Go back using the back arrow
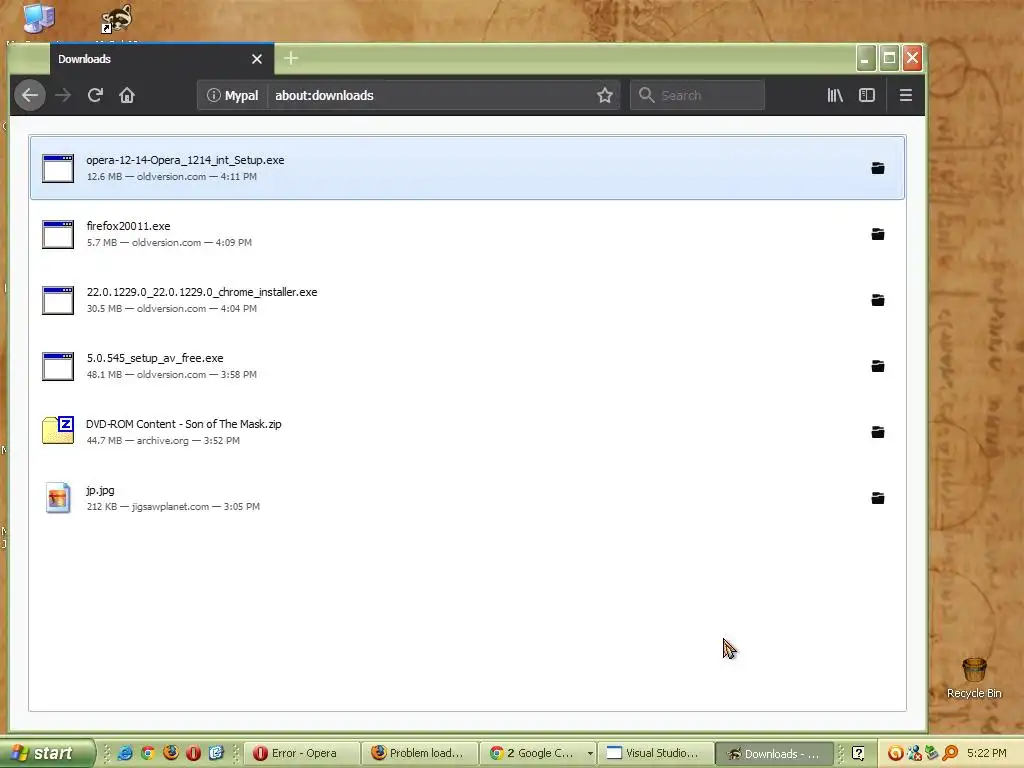The height and width of the screenshot is (768, 1024). pos(30,95)
